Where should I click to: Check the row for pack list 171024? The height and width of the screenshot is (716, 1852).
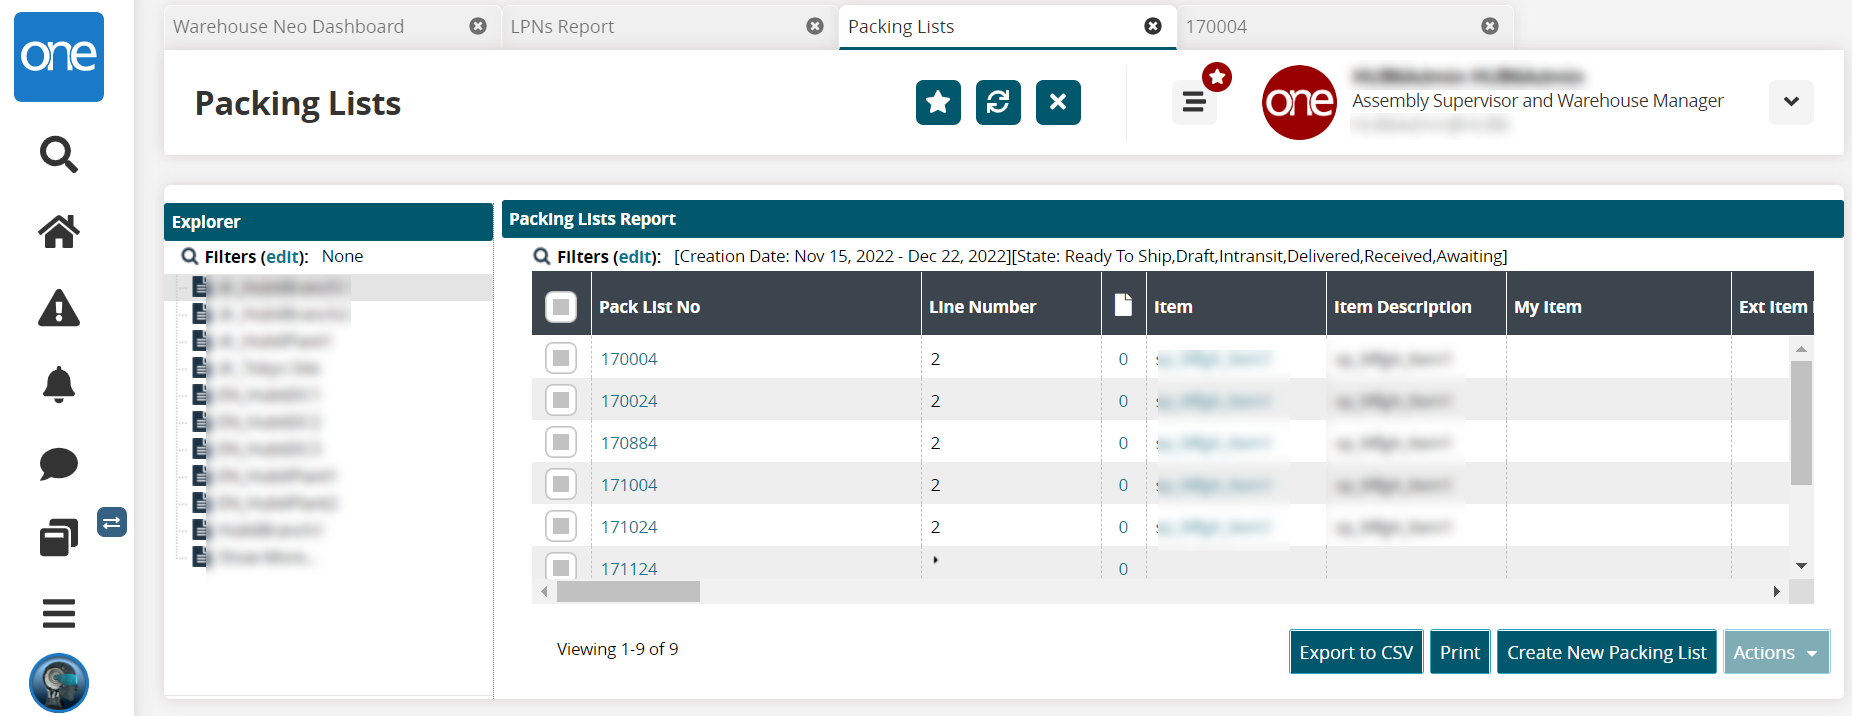coord(561,526)
